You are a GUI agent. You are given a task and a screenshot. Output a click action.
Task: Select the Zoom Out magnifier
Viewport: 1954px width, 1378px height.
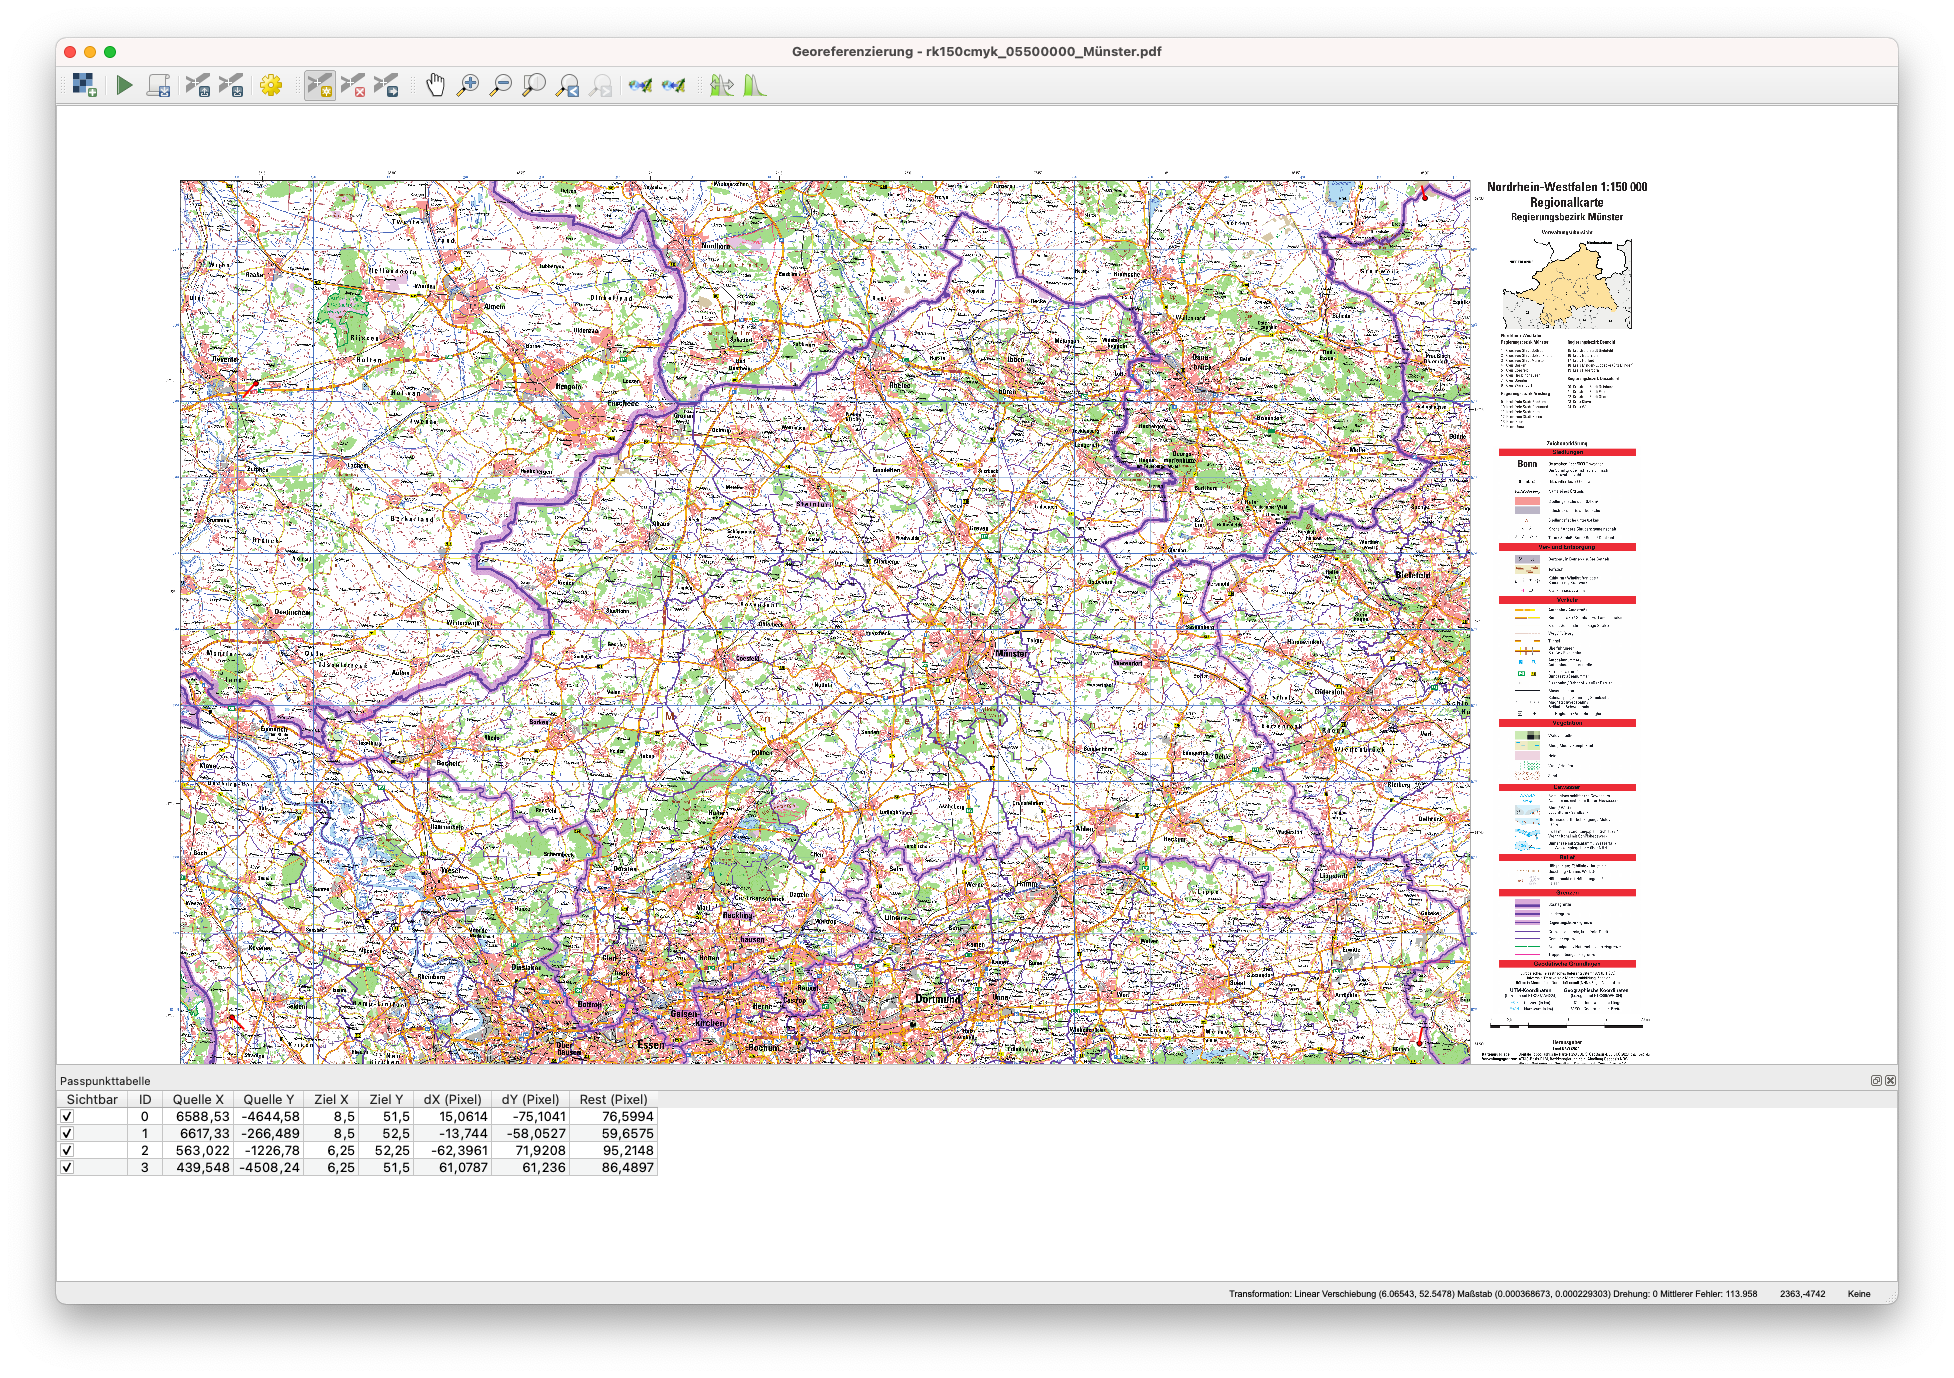pyautogui.click(x=501, y=85)
